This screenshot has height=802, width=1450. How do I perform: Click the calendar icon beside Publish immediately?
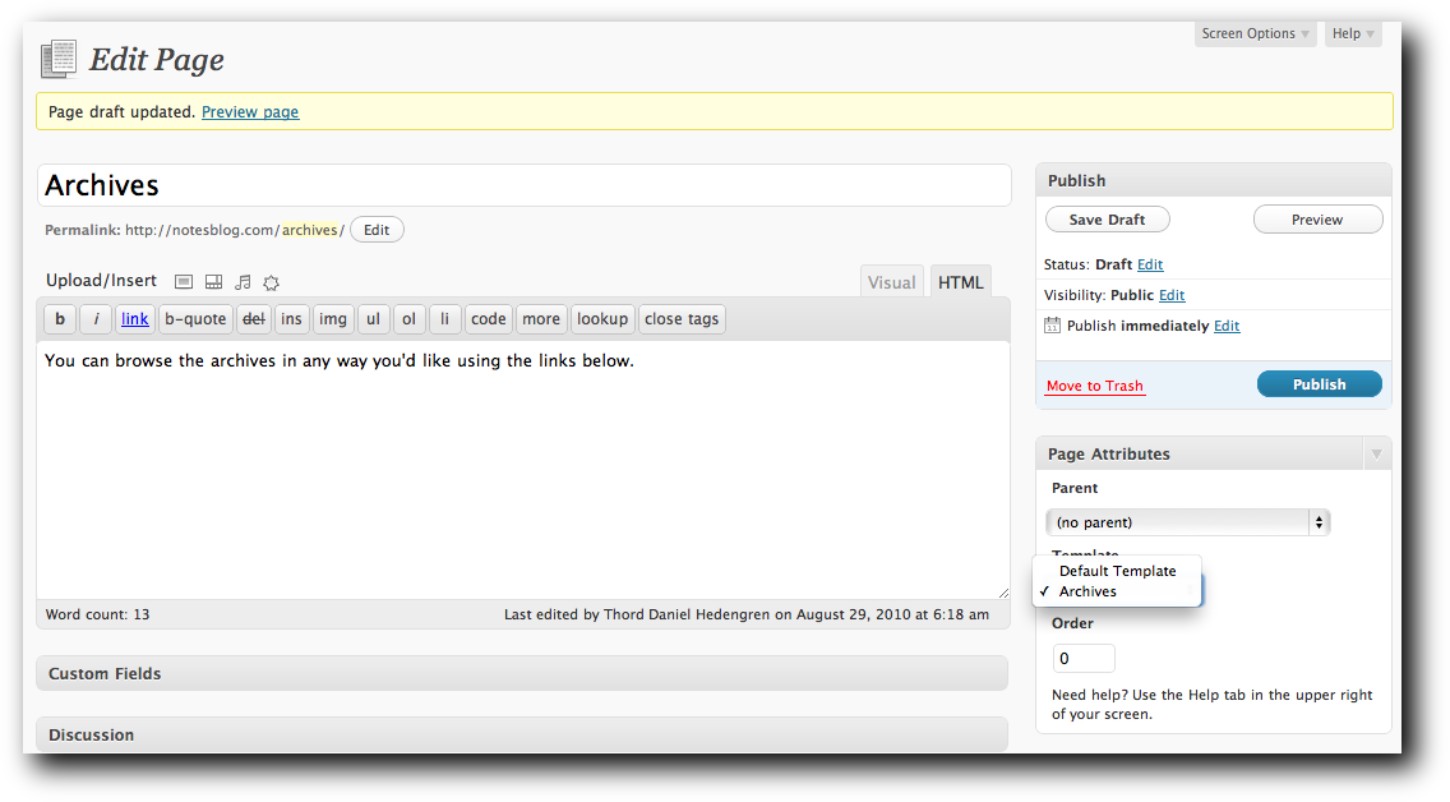(1052, 325)
